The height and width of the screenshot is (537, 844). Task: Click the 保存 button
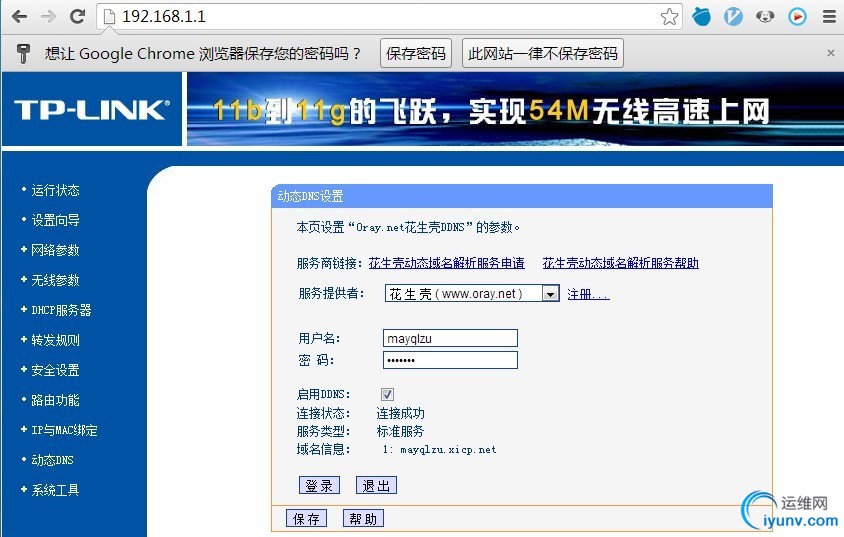tap(306, 519)
